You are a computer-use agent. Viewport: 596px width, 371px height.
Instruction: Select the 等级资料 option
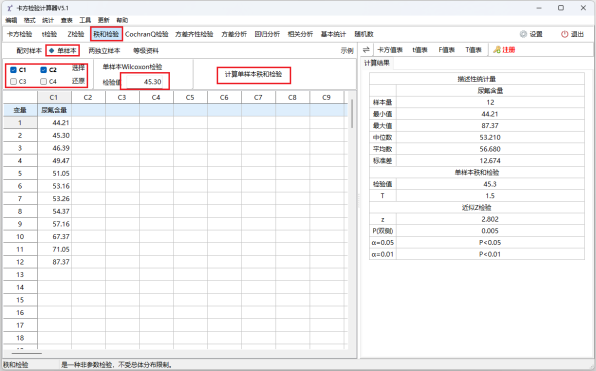(146, 50)
